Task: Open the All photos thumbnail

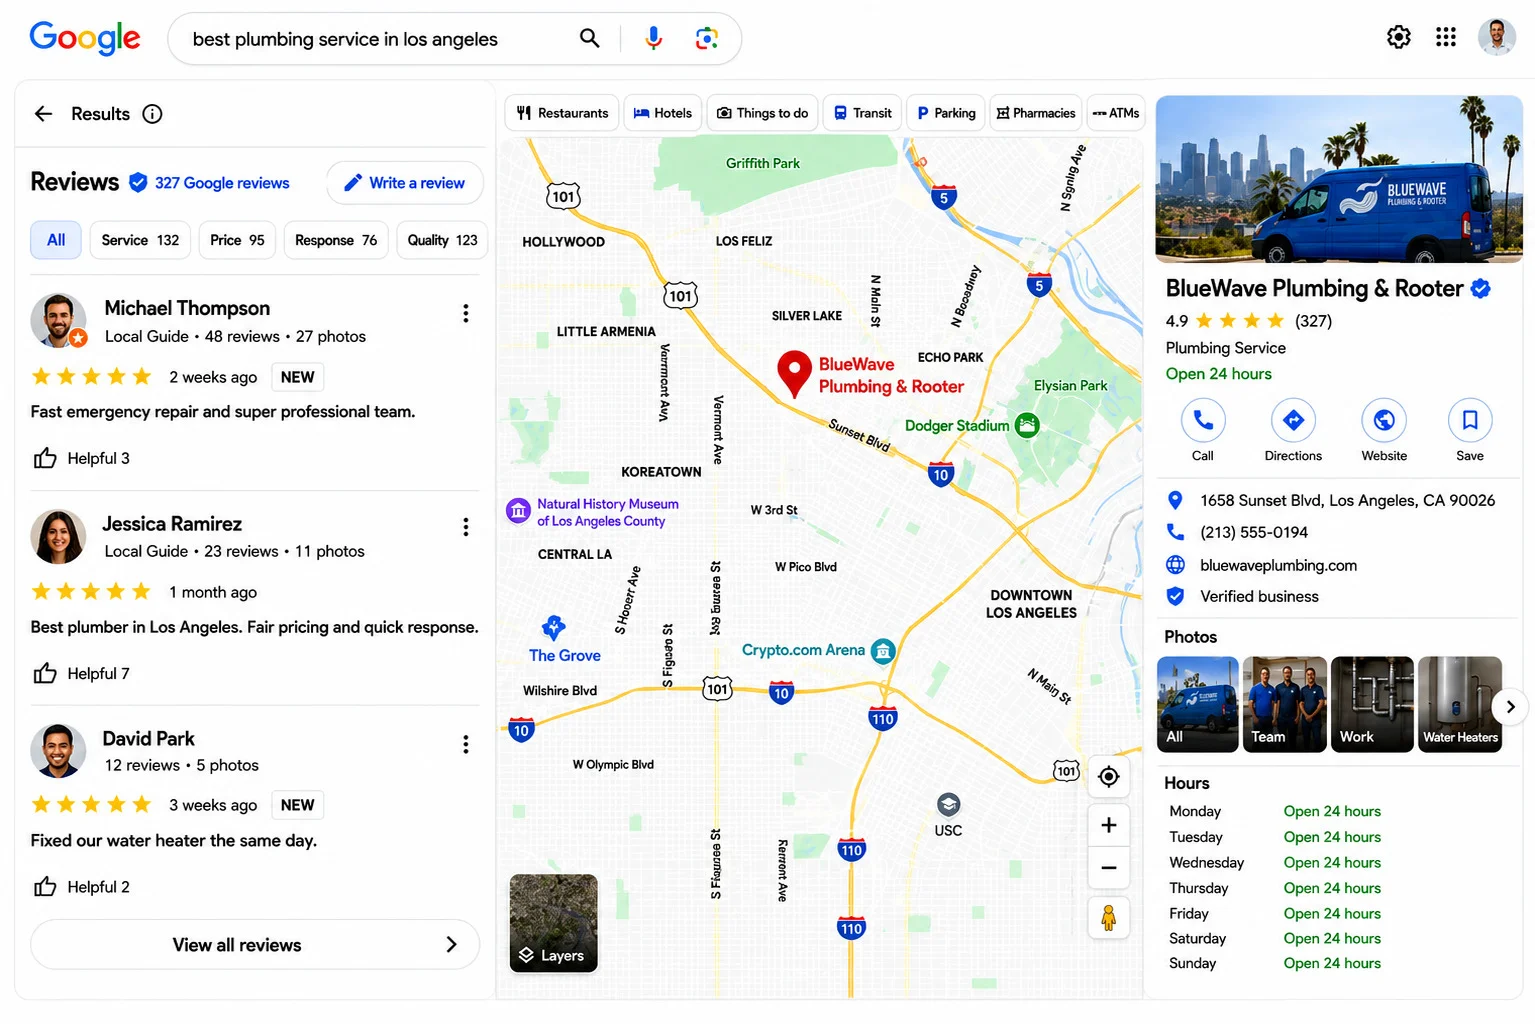Action: pos(1198,704)
